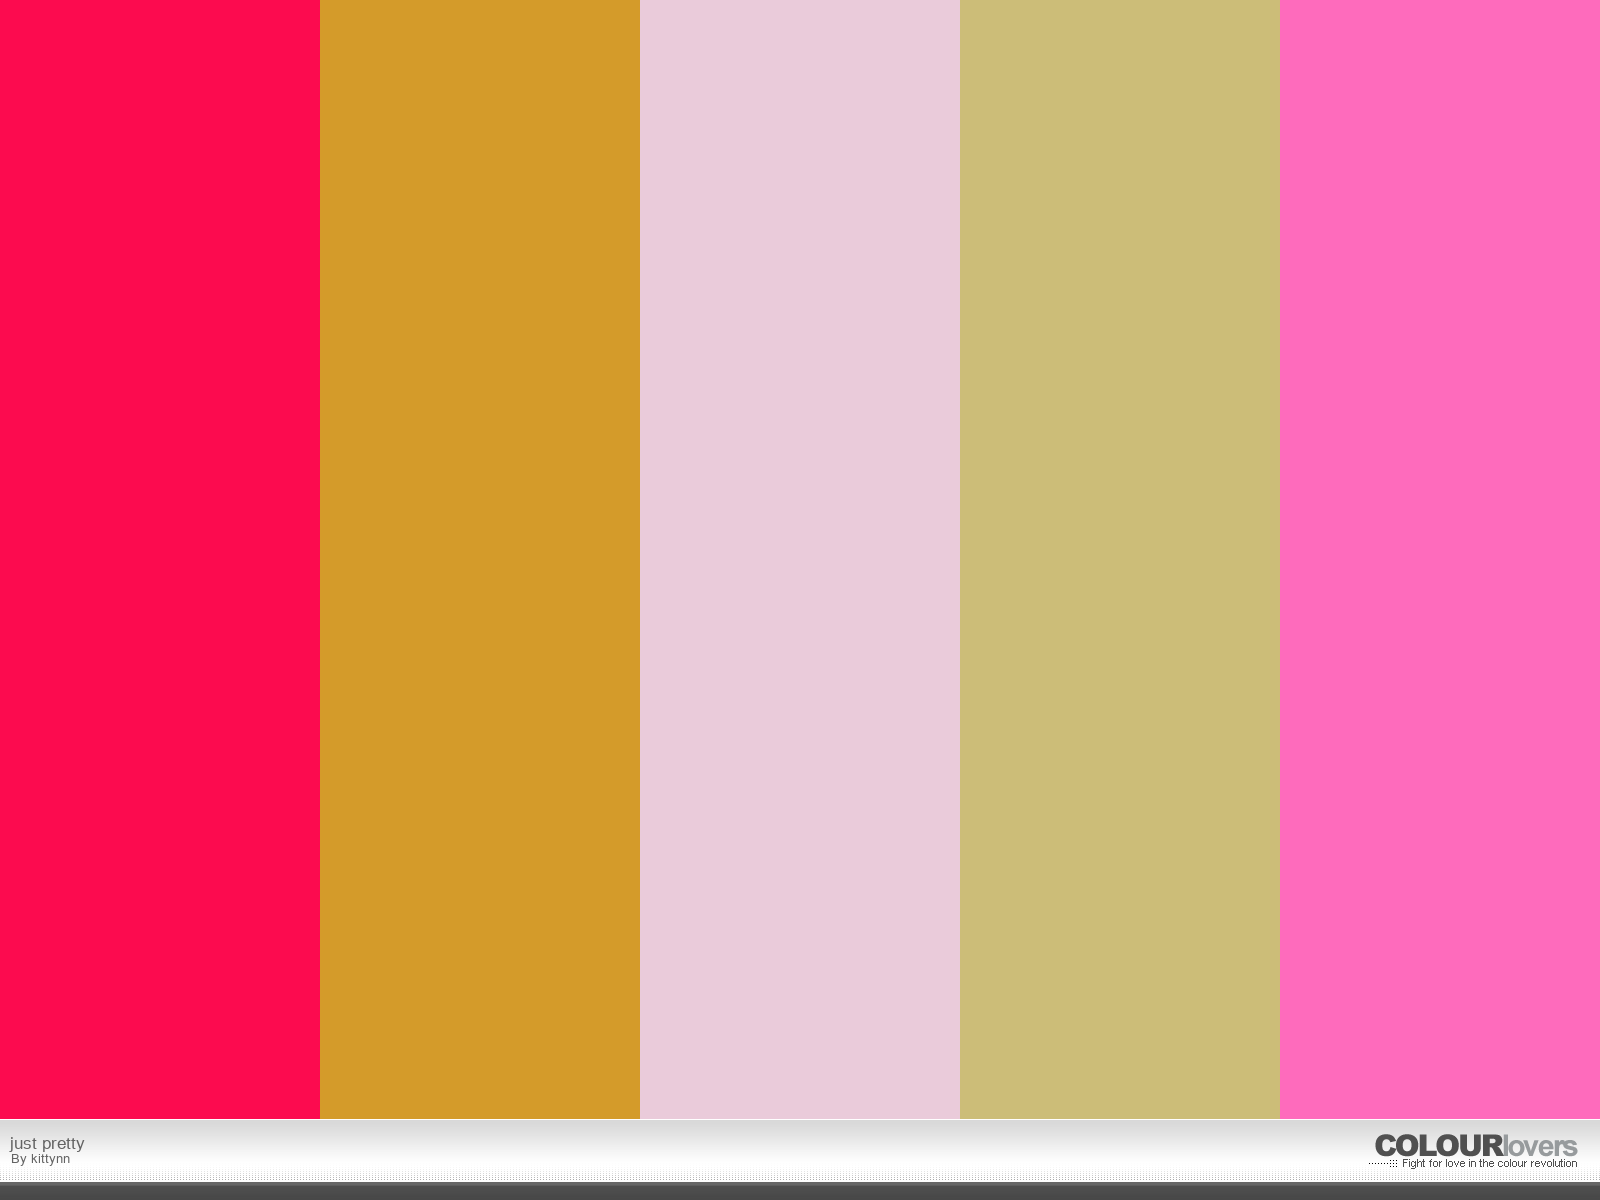Select the khaki tan colour stripe

point(1120,560)
